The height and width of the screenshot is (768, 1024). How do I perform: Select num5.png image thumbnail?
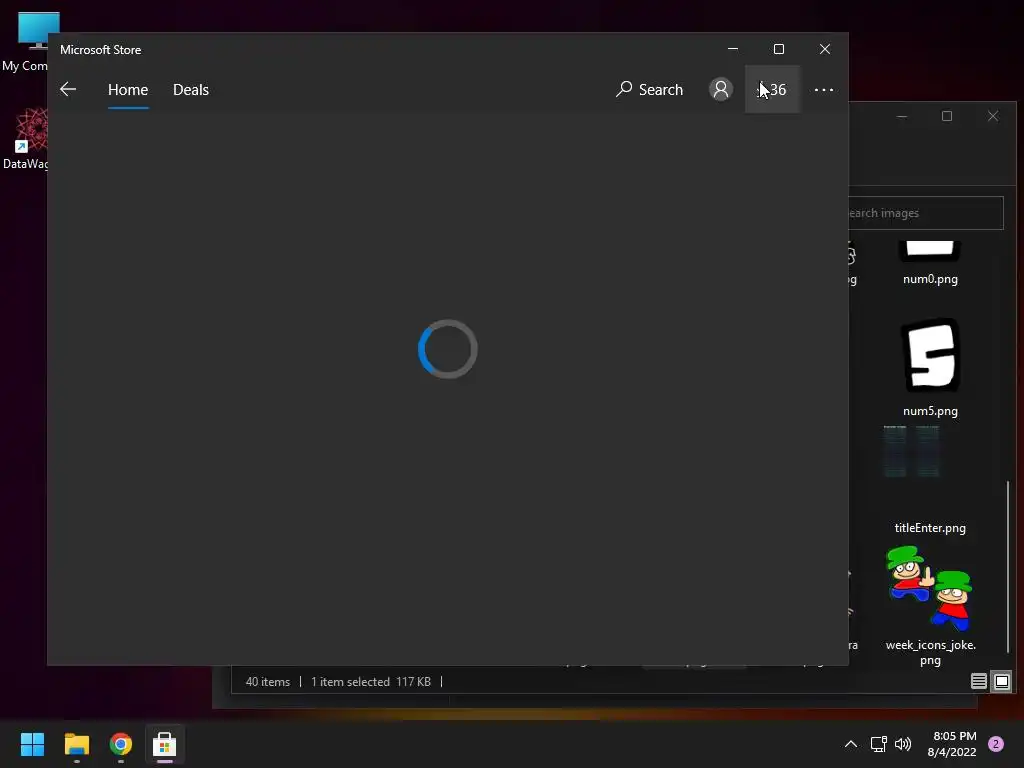930,355
